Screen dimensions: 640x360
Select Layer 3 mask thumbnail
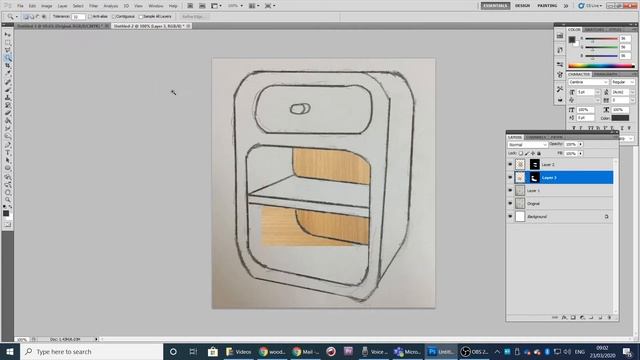(x=534, y=177)
